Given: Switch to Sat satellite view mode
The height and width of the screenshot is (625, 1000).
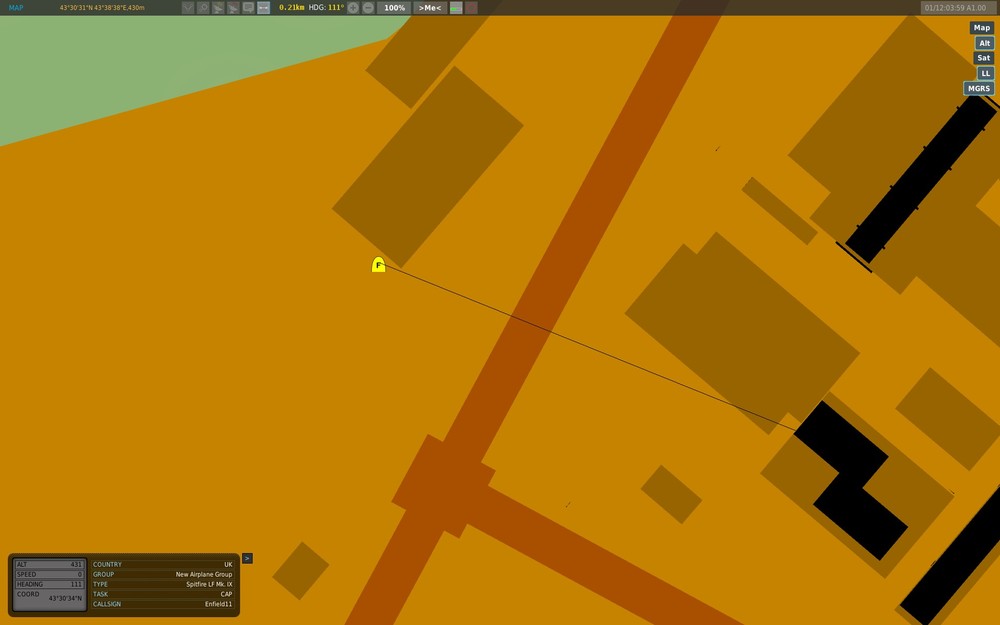Looking at the screenshot, I should [983, 58].
